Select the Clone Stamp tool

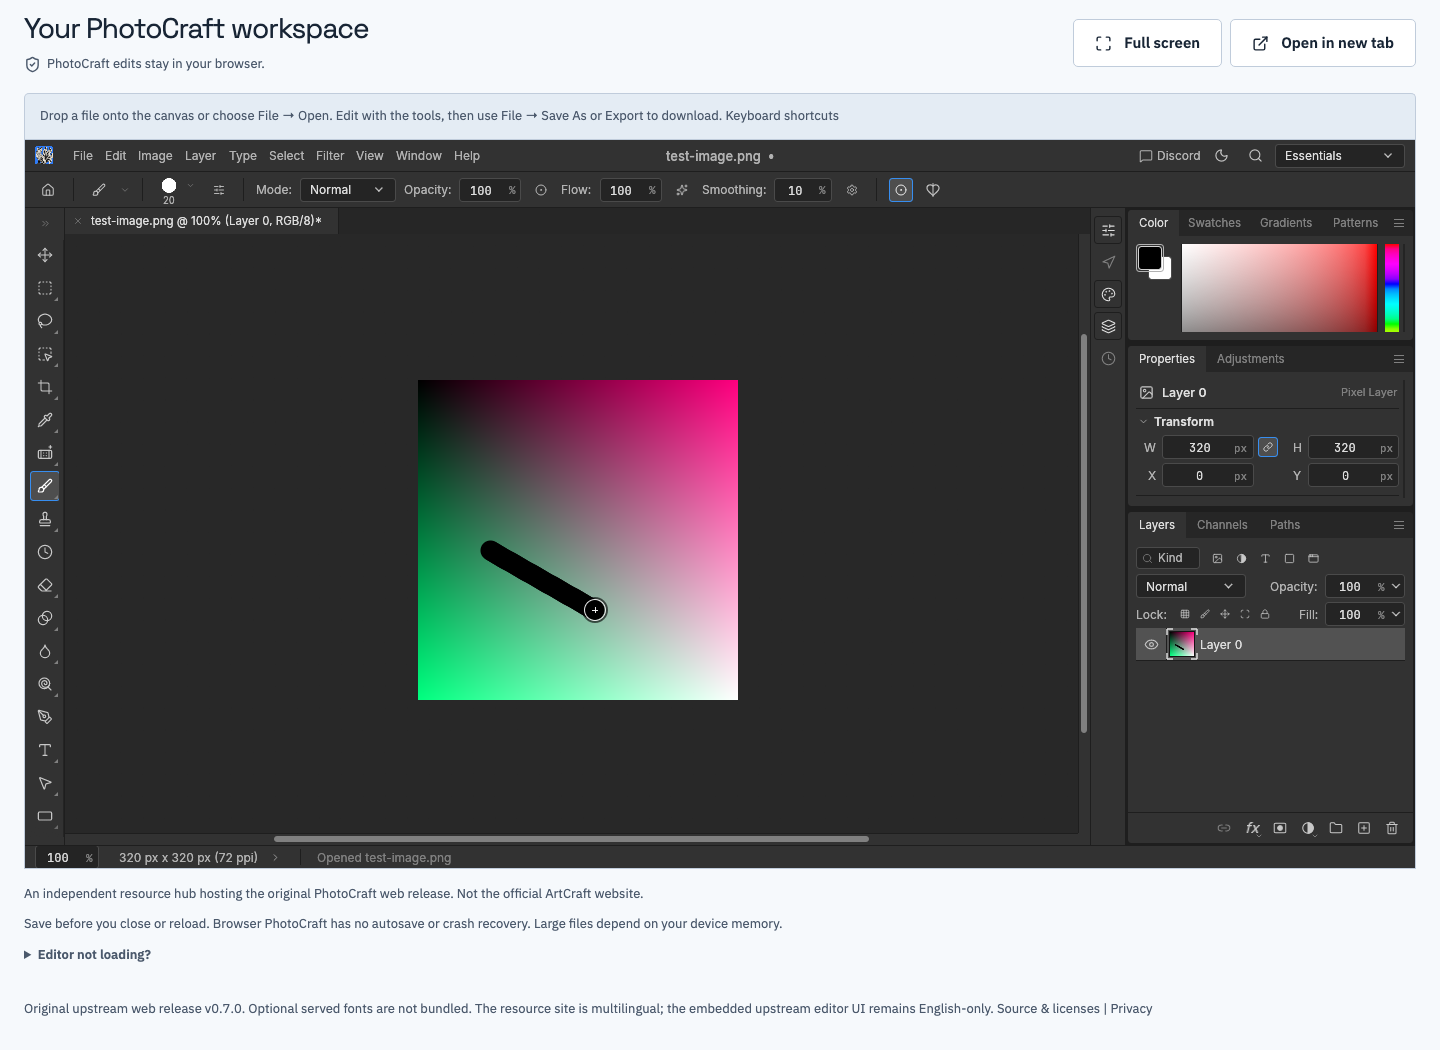pyautogui.click(x=45, y=519)
